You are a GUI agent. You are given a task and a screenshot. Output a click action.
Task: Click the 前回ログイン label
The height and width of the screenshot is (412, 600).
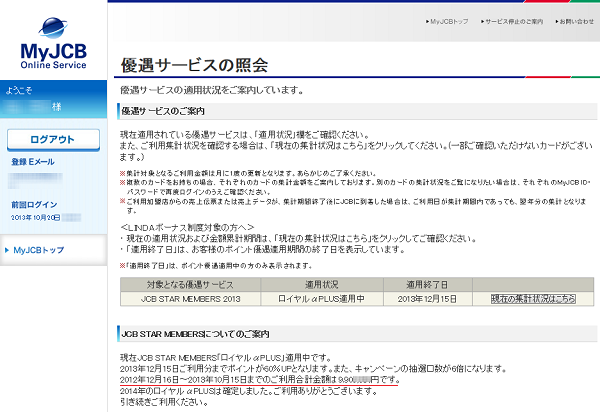tap(34, 205)
